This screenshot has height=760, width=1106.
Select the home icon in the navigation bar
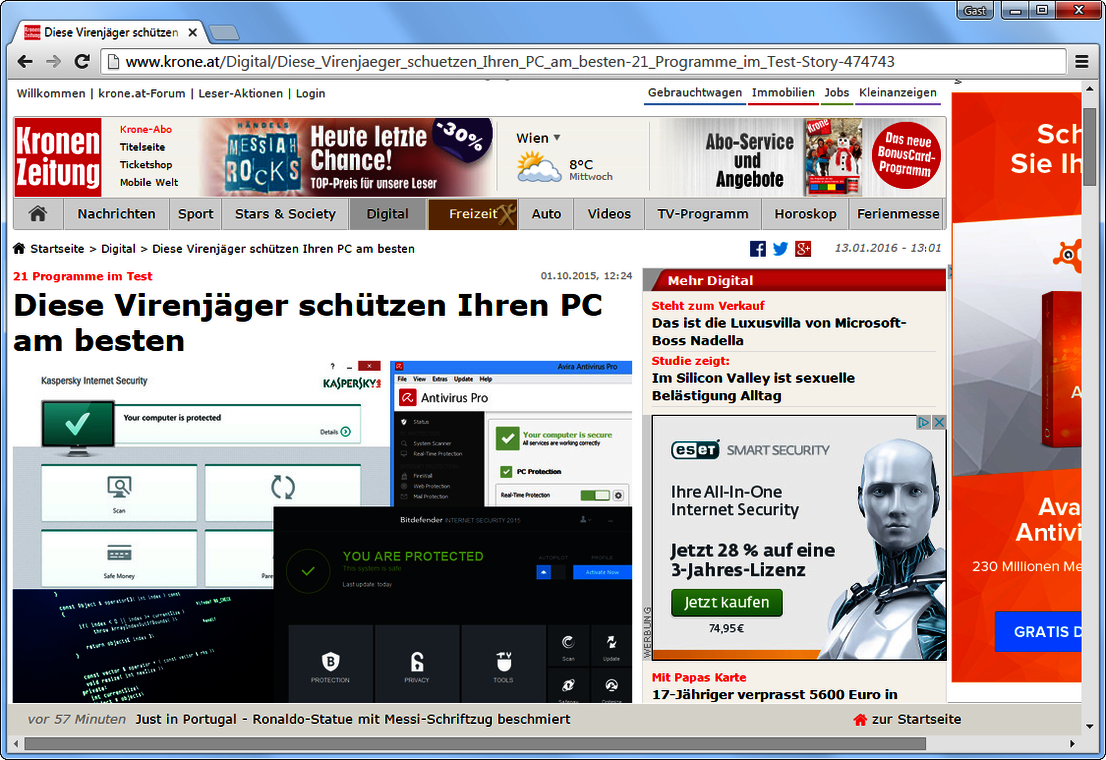[x=37, y=213]
